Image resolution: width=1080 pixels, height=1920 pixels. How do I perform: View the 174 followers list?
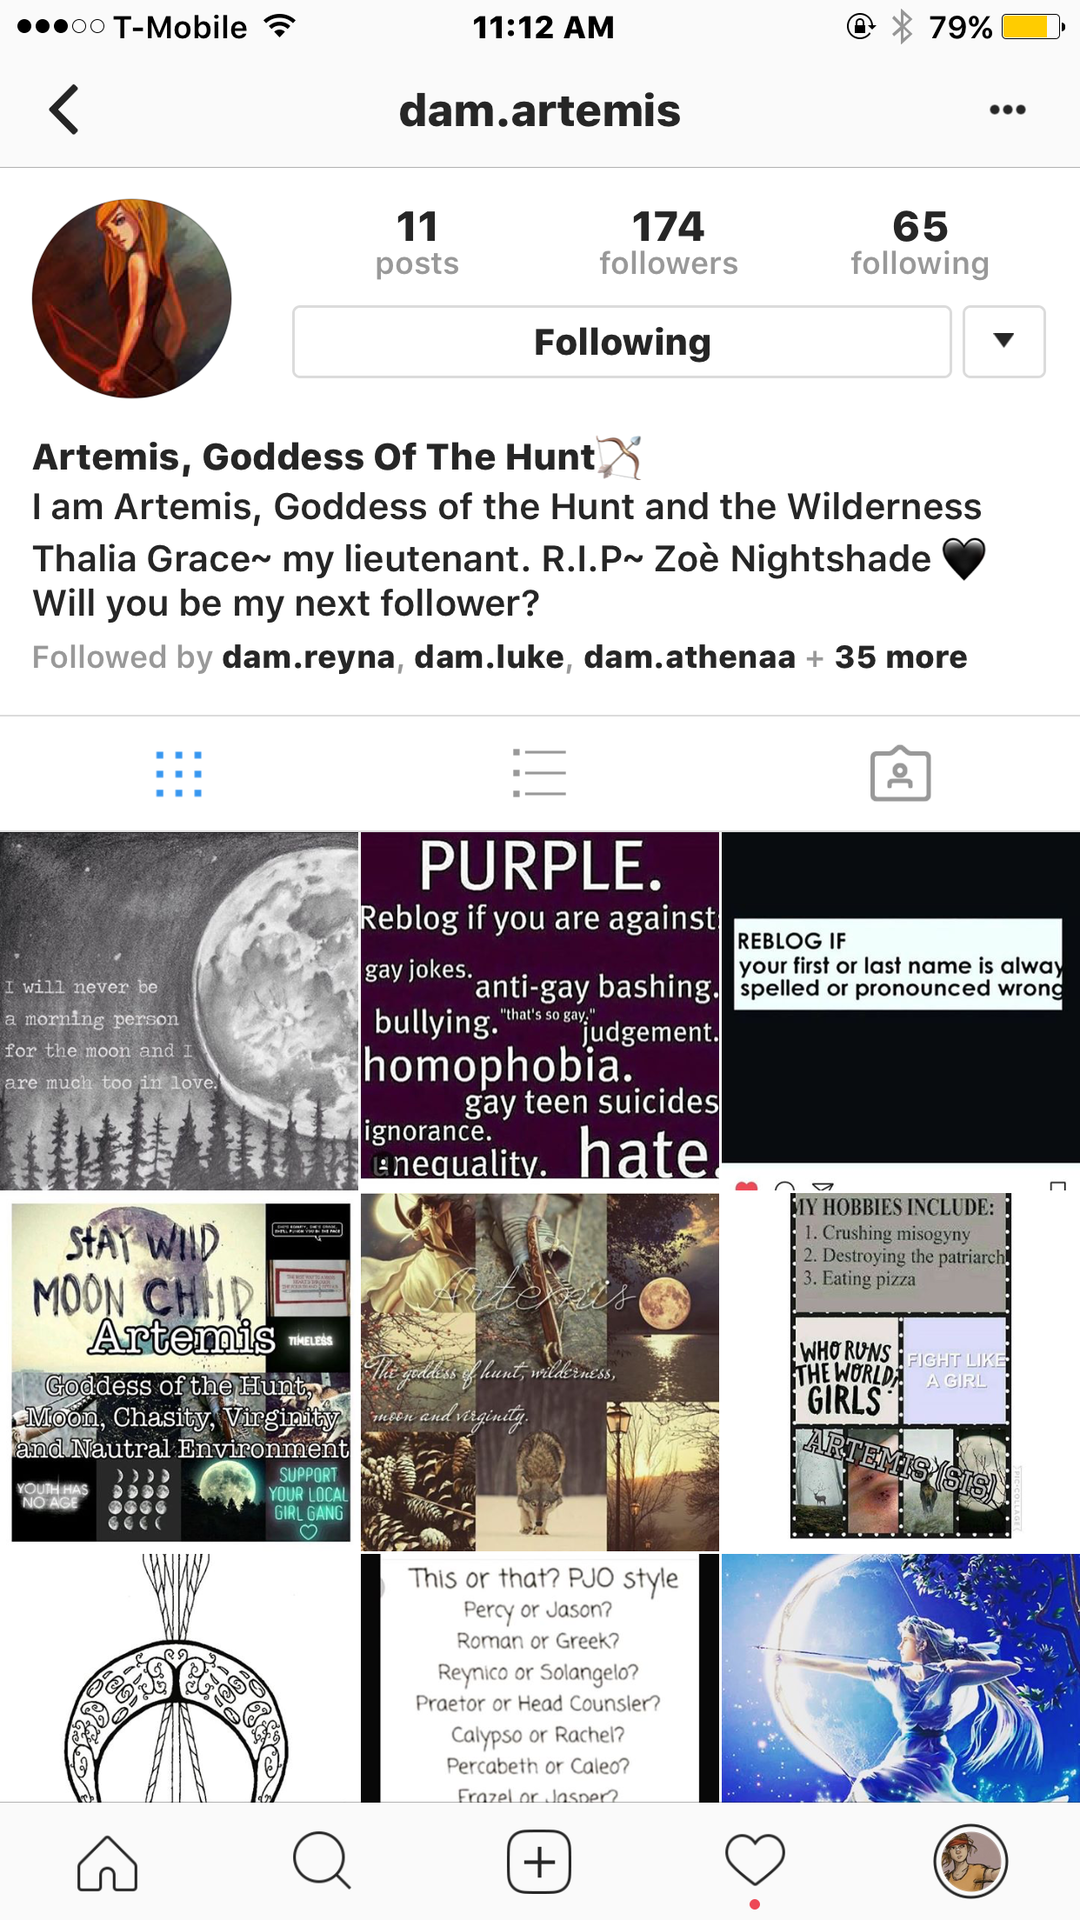(668, 242)
